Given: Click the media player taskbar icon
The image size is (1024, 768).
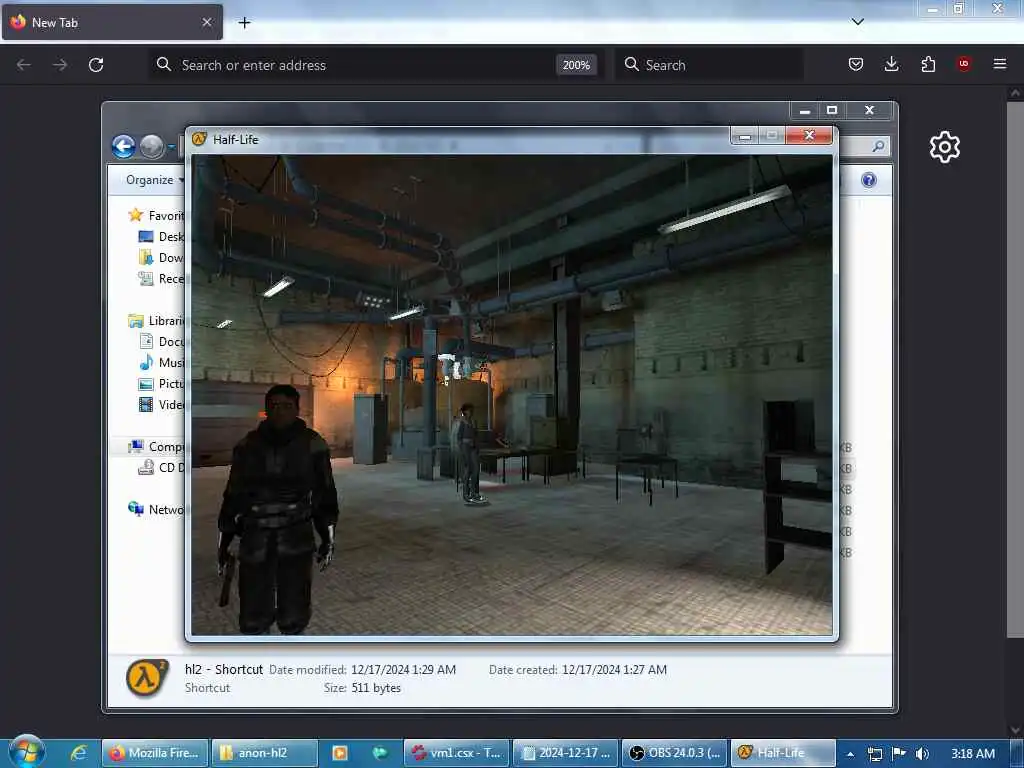Looking at the screenshot, I should (340, 752).
